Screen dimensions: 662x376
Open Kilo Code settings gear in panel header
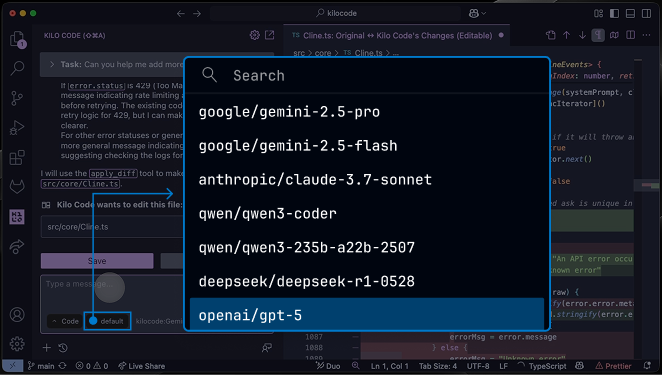(255, 35)
